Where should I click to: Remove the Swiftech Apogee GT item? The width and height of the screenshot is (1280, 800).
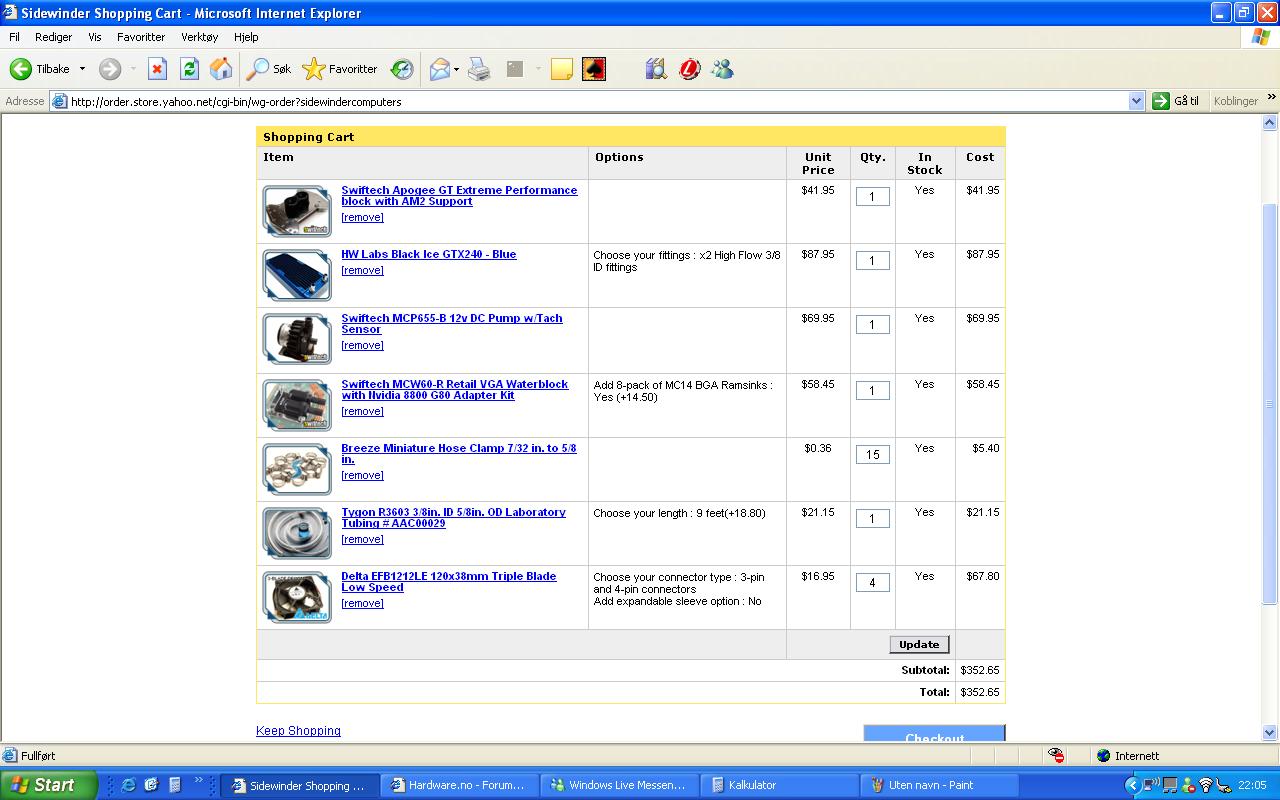coord(362,217)
